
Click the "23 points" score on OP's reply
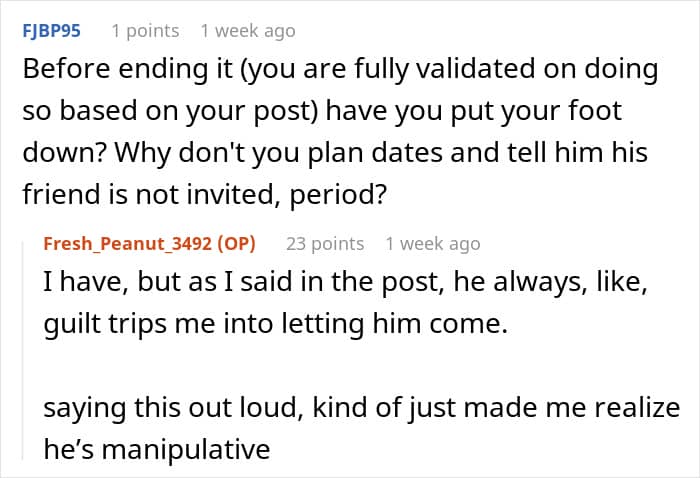tap(325, 244)
